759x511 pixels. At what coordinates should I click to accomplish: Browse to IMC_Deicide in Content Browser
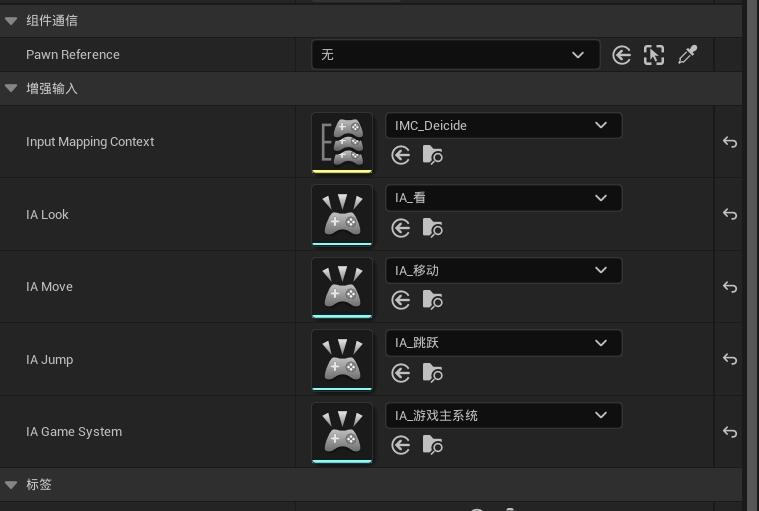coord(433,155)
